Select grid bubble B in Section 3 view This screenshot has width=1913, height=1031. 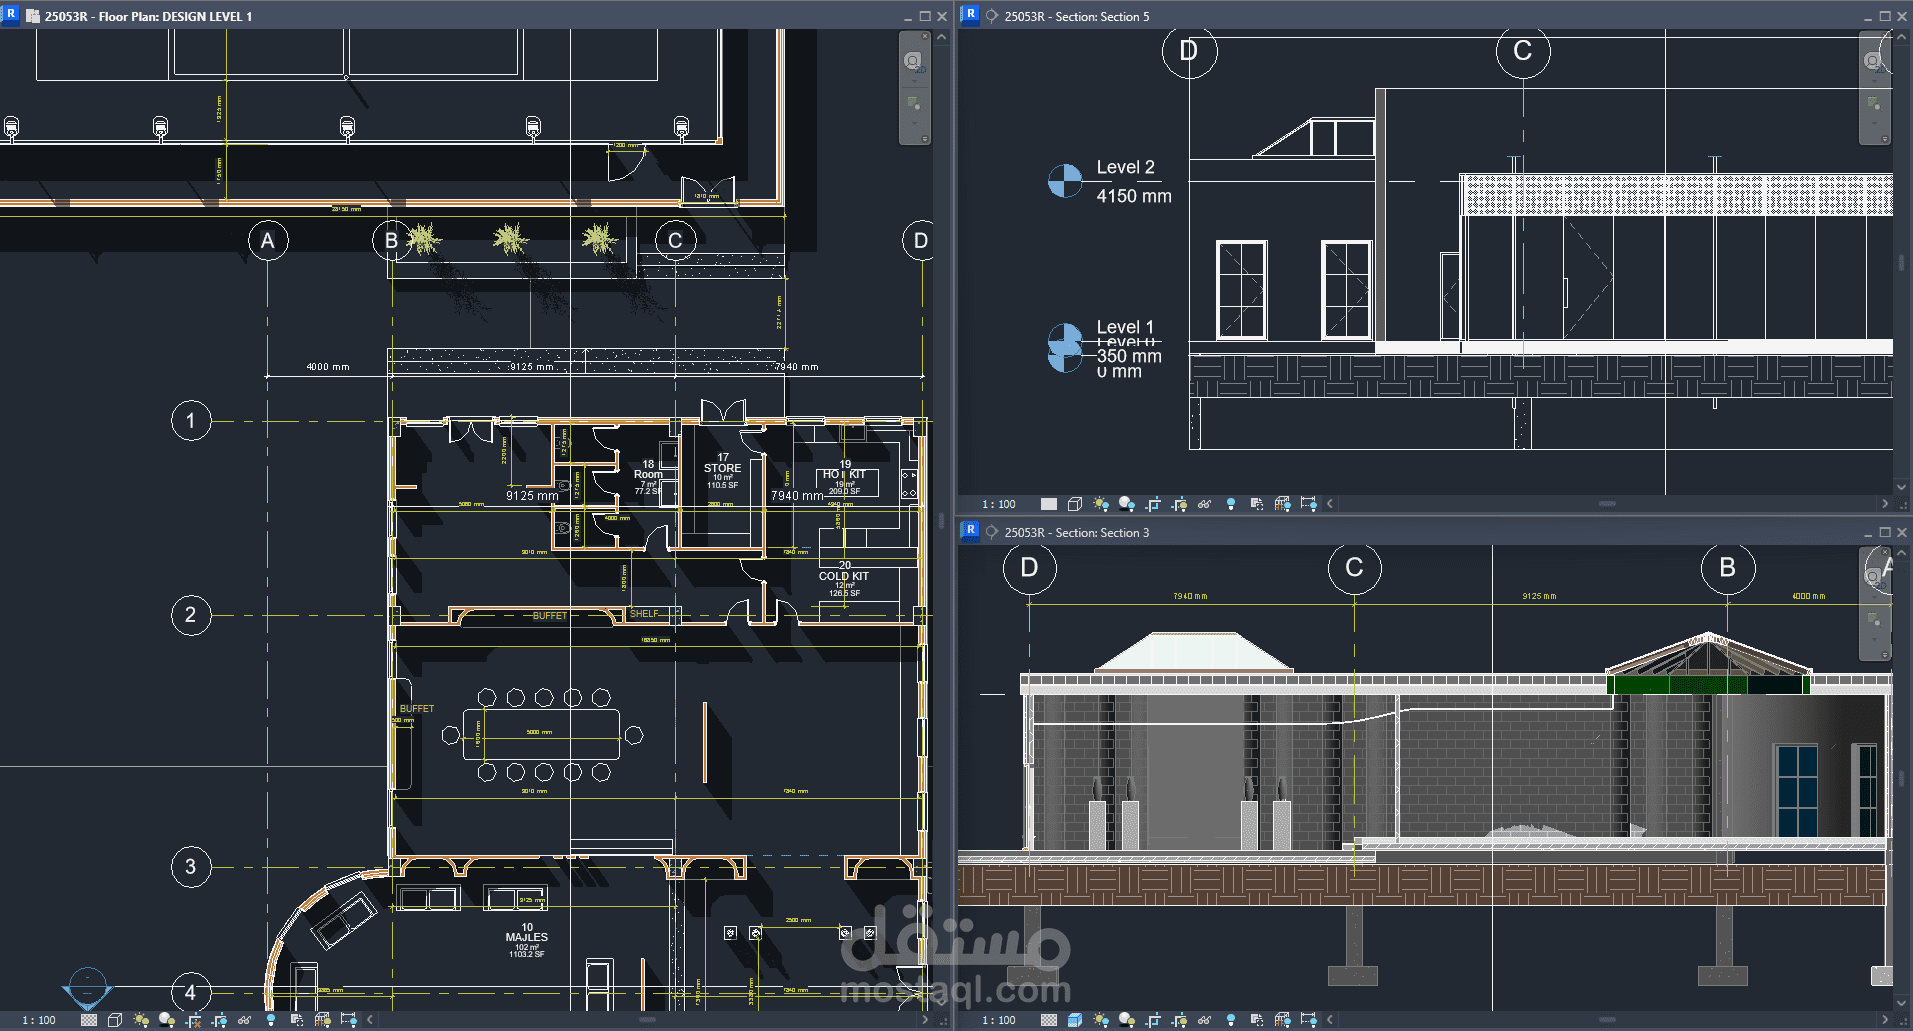[x=1727, y=568]
